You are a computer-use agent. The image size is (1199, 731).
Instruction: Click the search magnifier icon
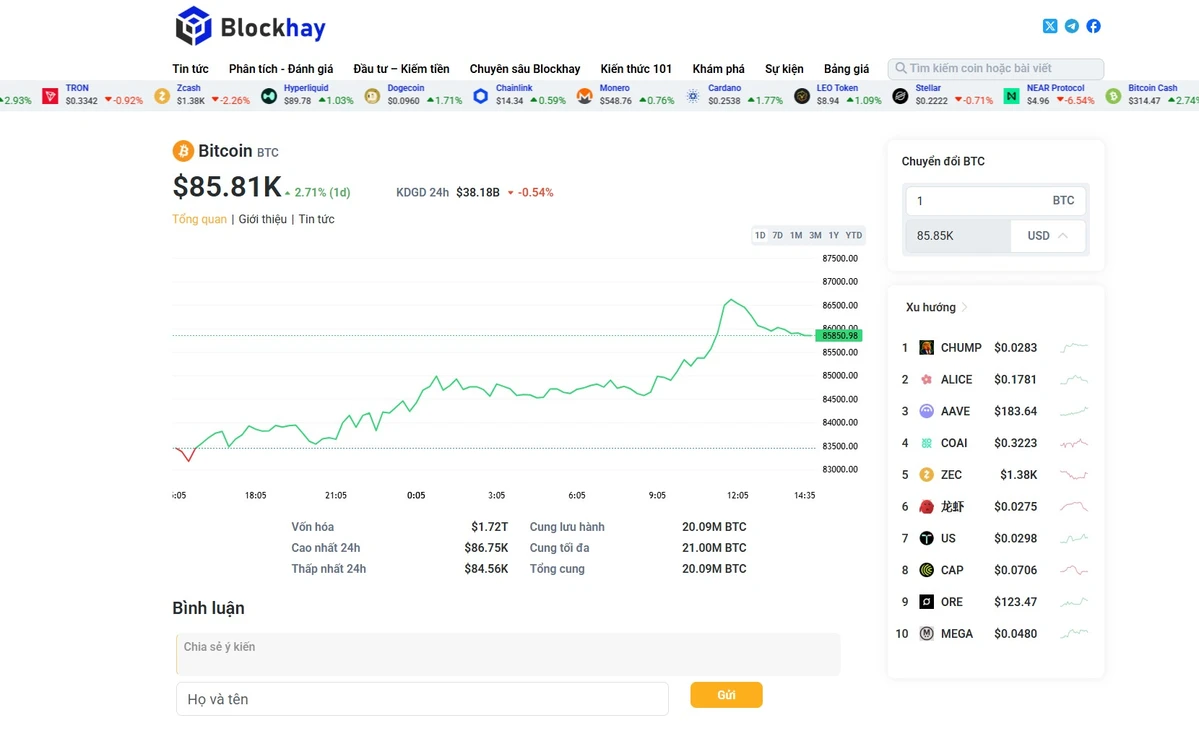tap(901, 68)
